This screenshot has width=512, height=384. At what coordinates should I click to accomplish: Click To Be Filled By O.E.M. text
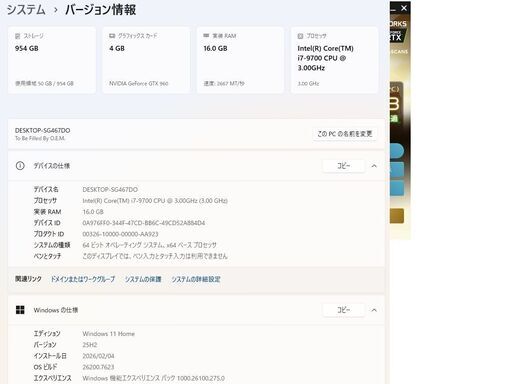(x=40, y=138)
